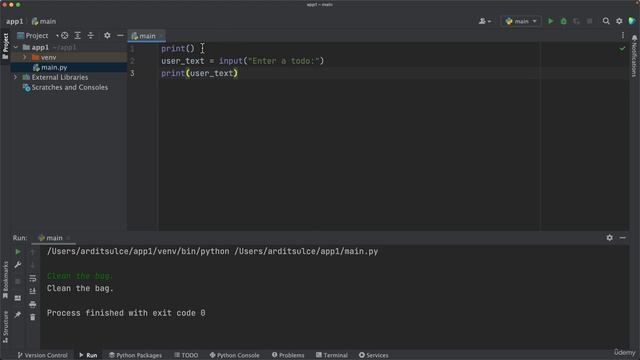This screenshot has width=640, height=360.
Task: Expand External Libraries node
Action: 16,77
